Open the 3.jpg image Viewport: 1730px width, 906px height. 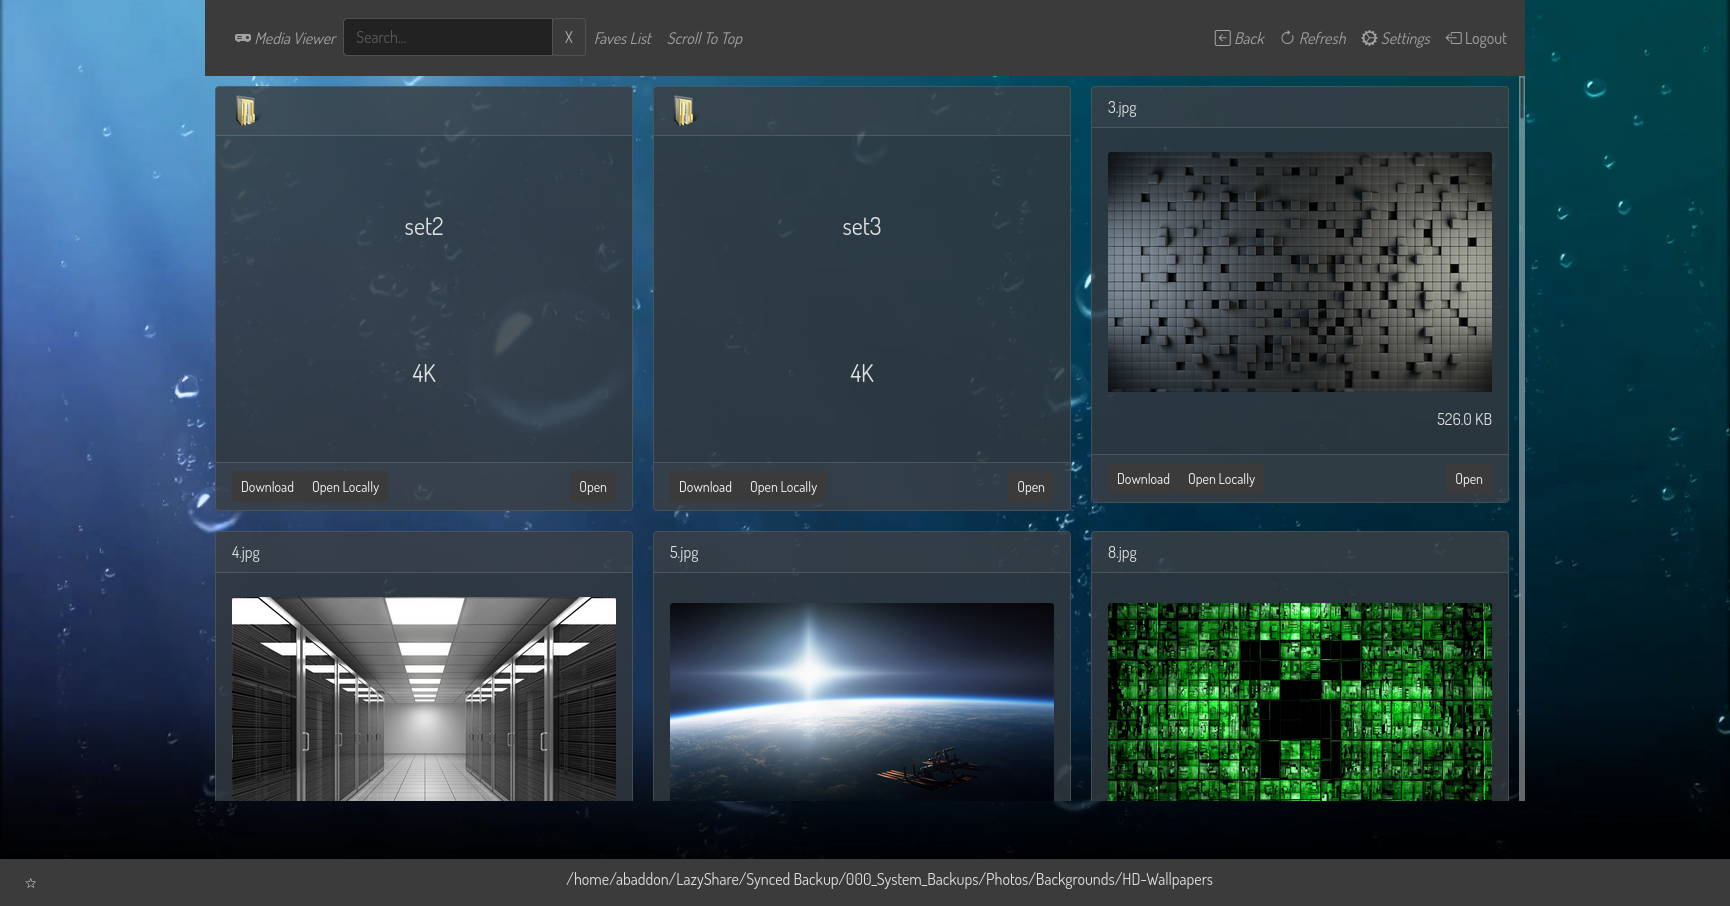pos(1469,479)
